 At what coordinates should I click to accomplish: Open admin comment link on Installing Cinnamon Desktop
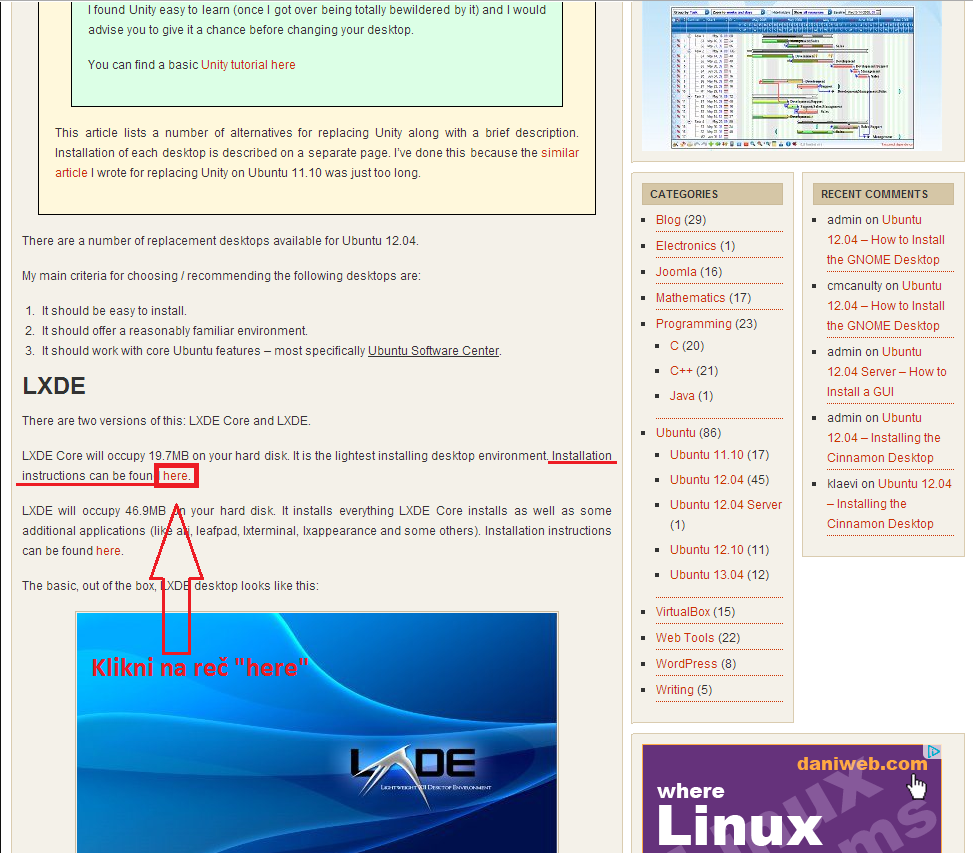884,437
